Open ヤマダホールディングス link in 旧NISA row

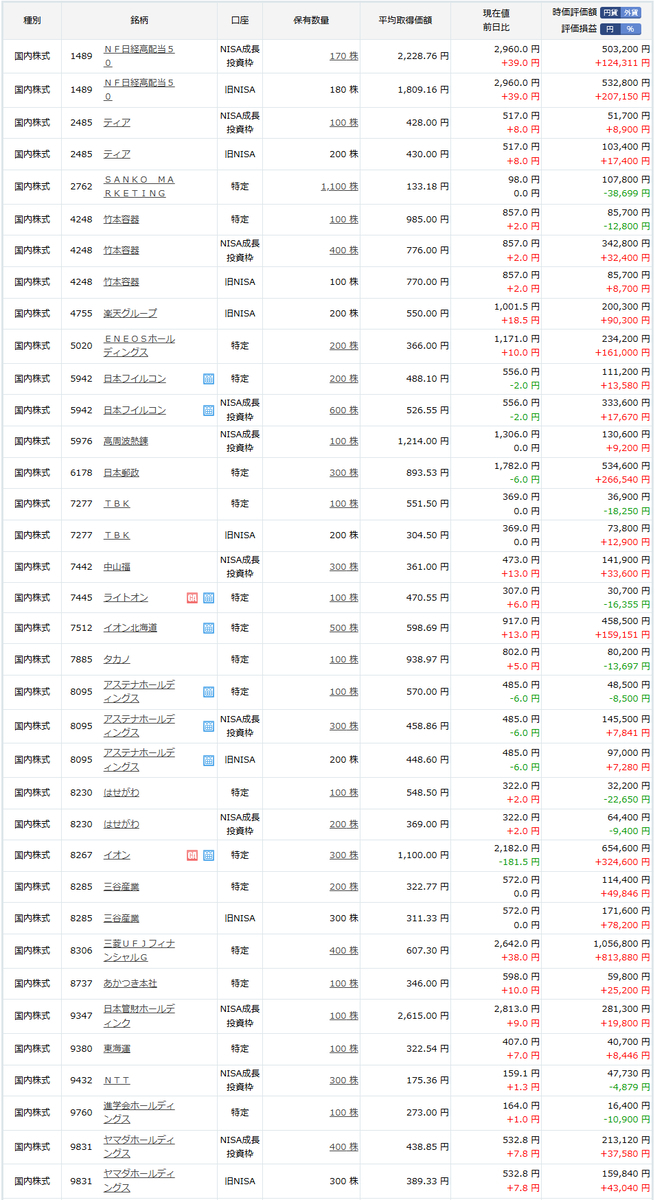[139, 1180]
